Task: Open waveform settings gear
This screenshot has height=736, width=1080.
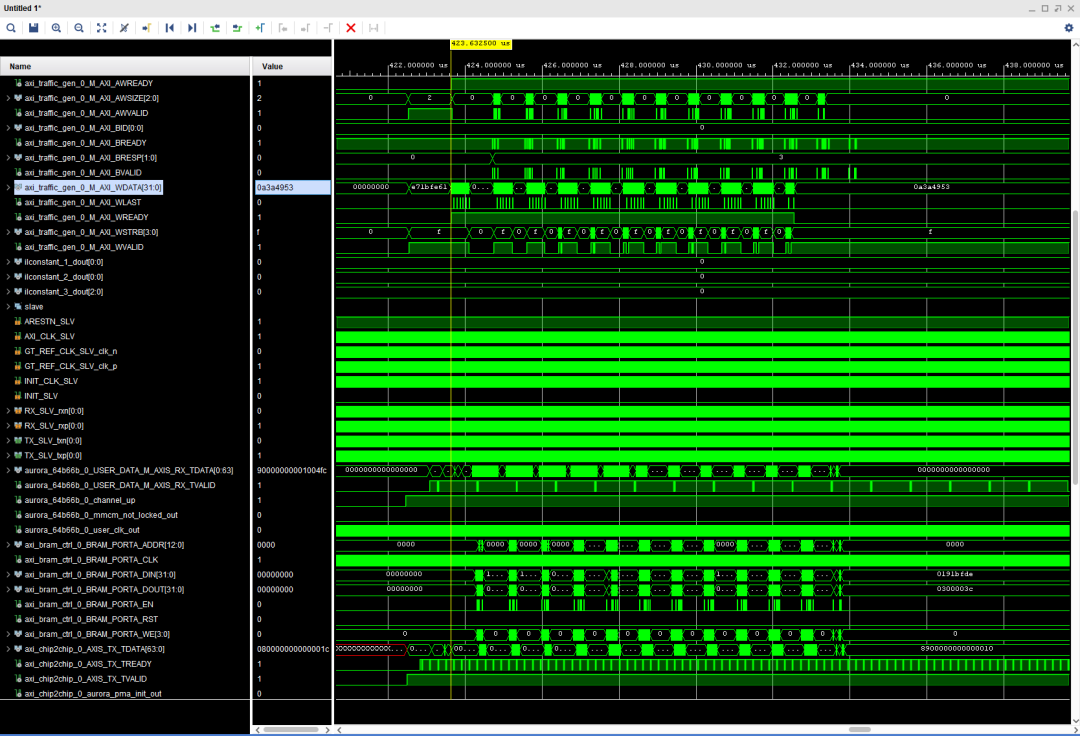Action: (1068, 28)
